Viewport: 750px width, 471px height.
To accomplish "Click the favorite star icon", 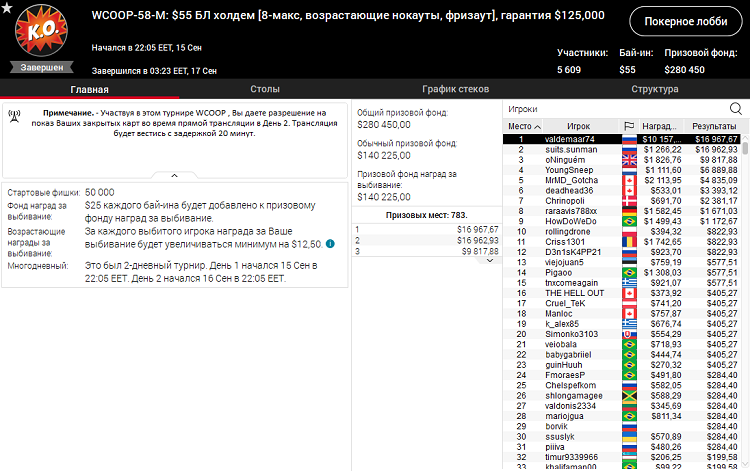I will tap(7, 7).
